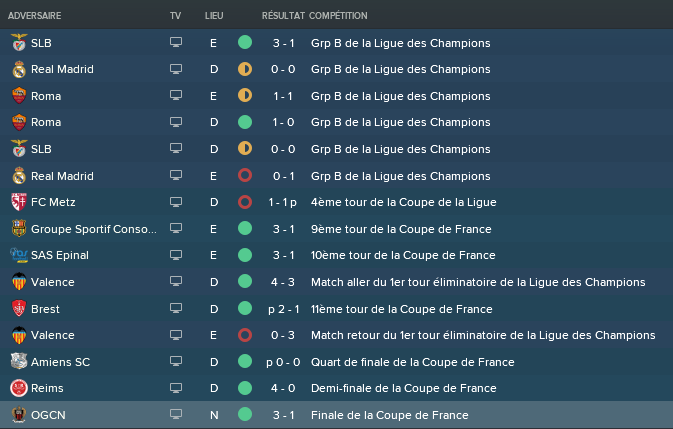Open Demi-finale de la Coupe de France competition

(403, 388)
